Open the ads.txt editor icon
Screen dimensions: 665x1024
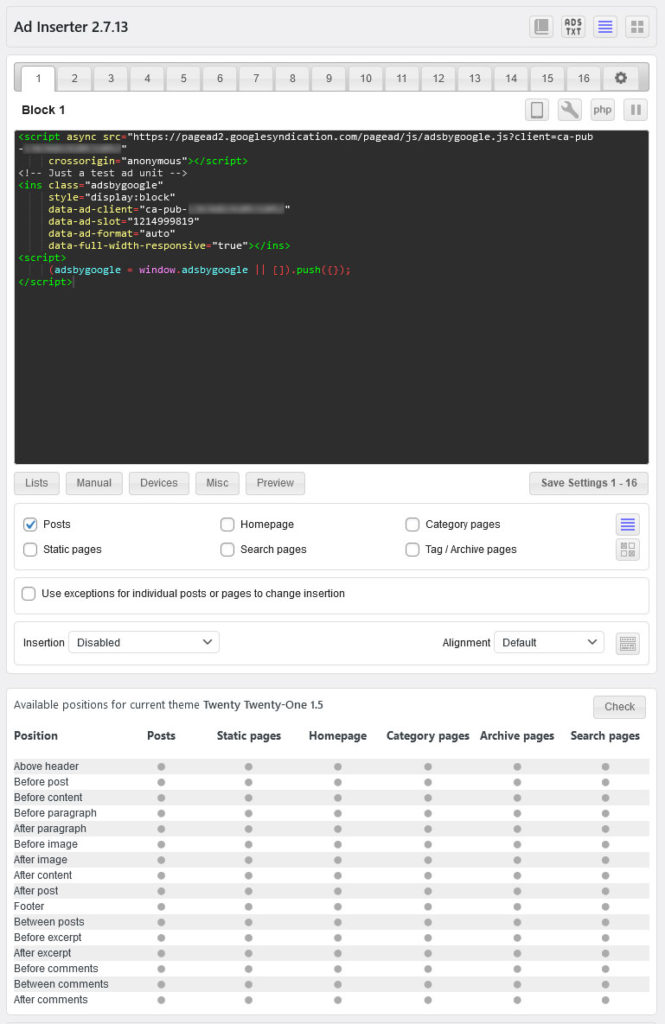tap(573, 27)
